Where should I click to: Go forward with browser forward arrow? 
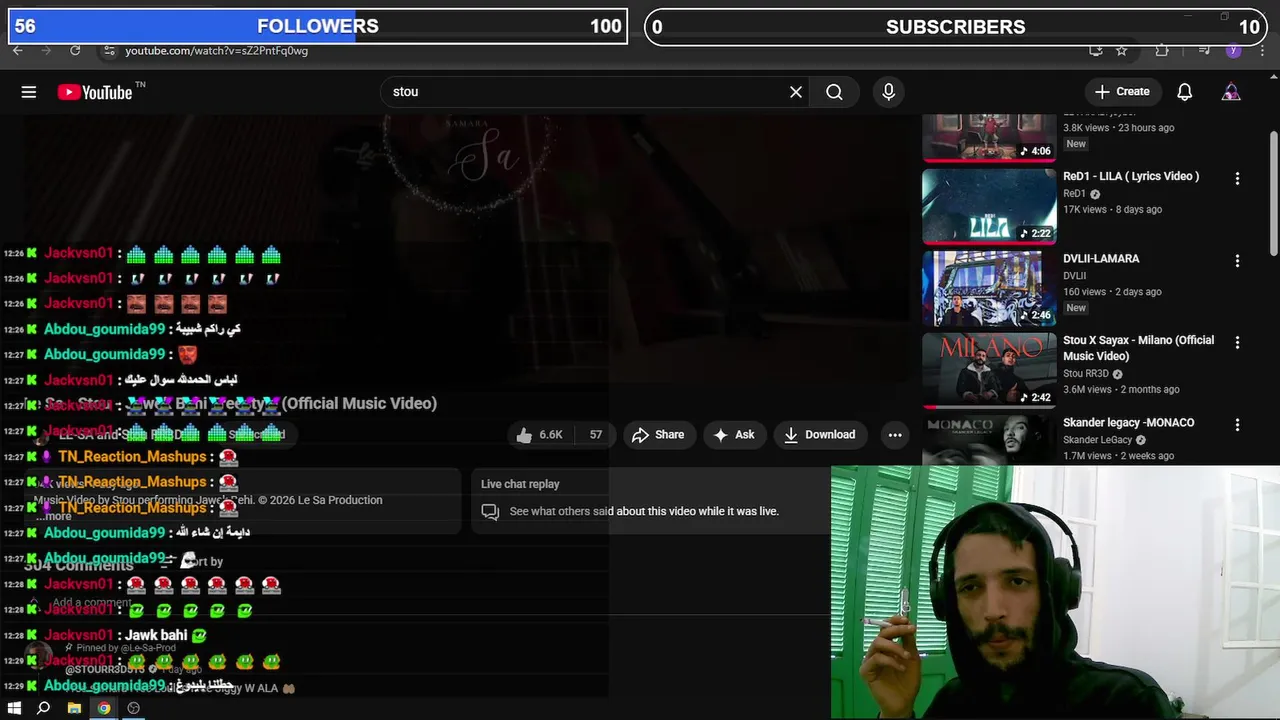45,50
